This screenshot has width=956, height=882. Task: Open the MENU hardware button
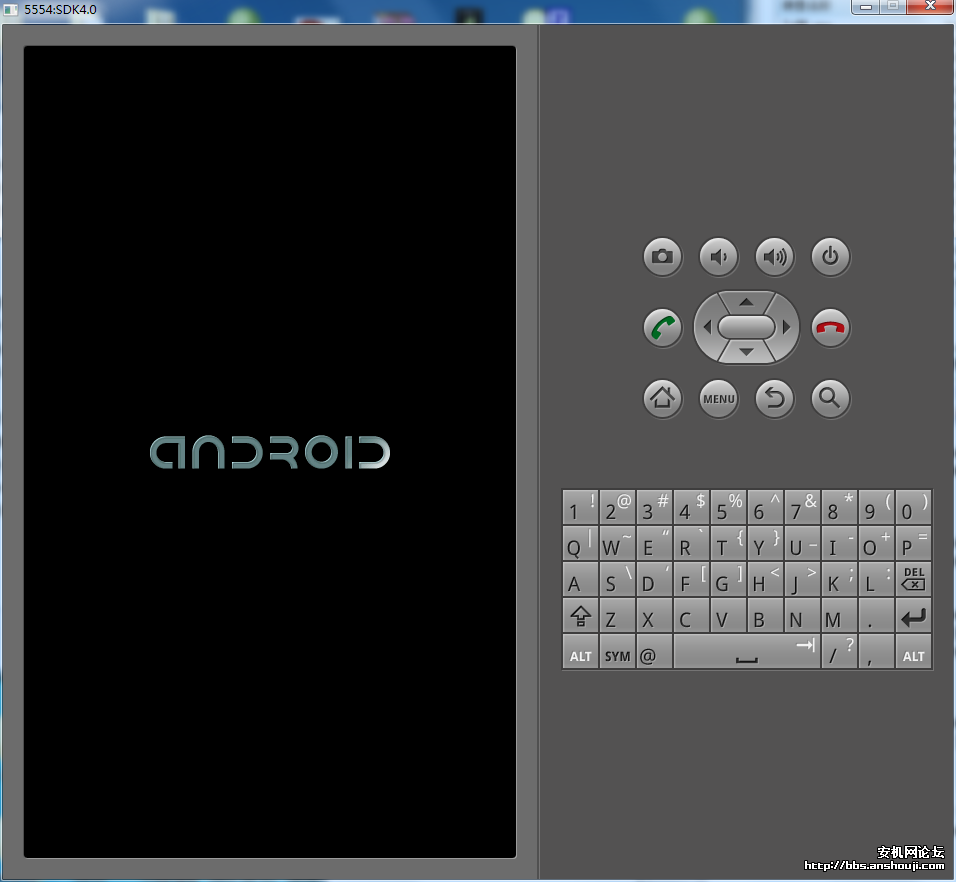pos(719,399)
